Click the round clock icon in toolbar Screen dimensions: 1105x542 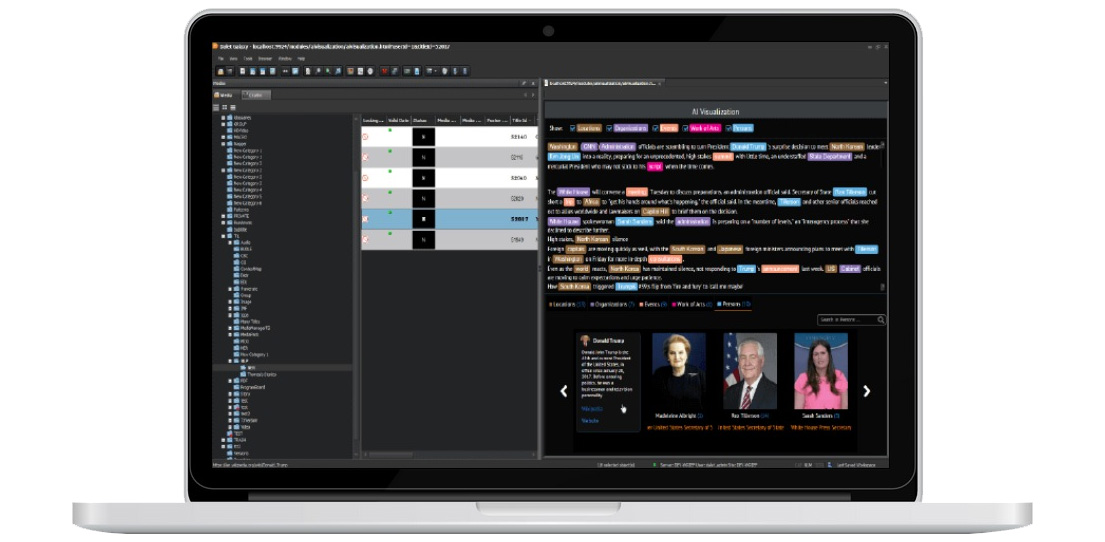[x=370, y=71]
